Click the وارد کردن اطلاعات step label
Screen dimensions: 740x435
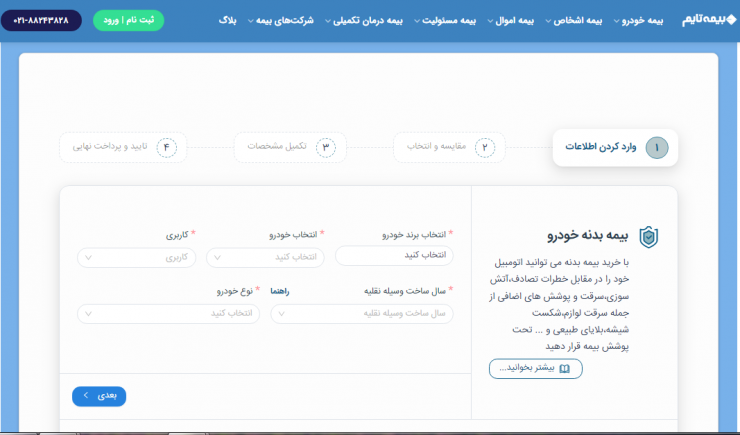[x=601, y=147]
